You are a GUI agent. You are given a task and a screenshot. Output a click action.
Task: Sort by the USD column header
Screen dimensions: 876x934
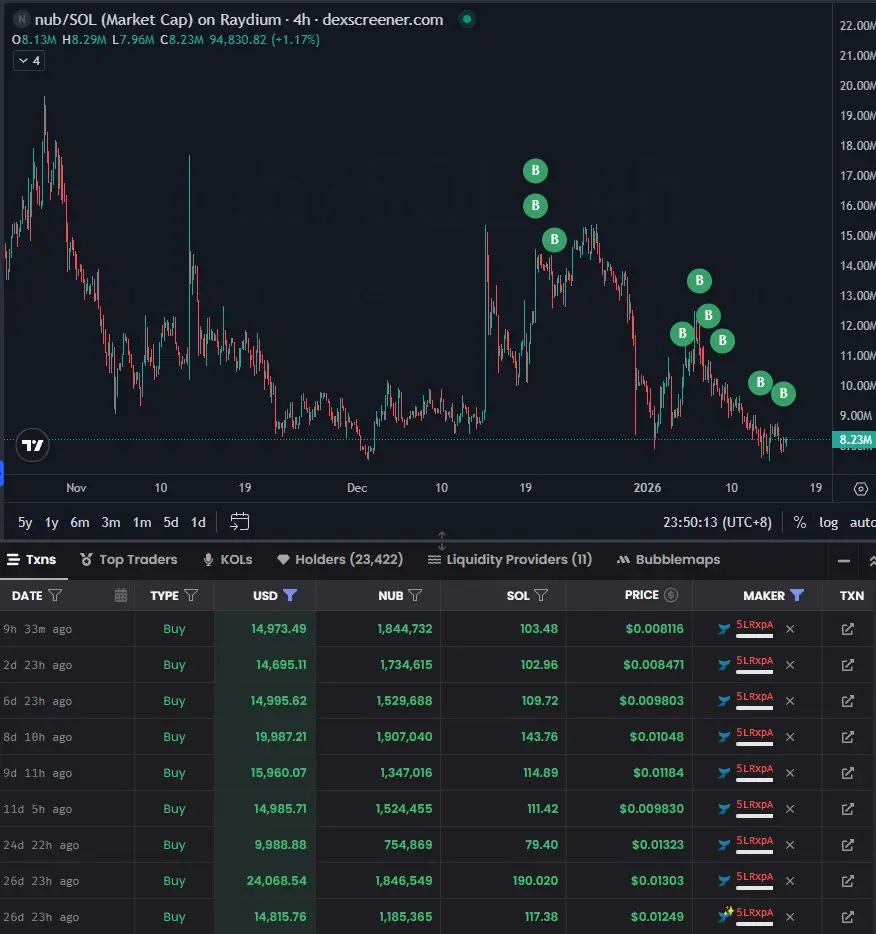point(265,596)
